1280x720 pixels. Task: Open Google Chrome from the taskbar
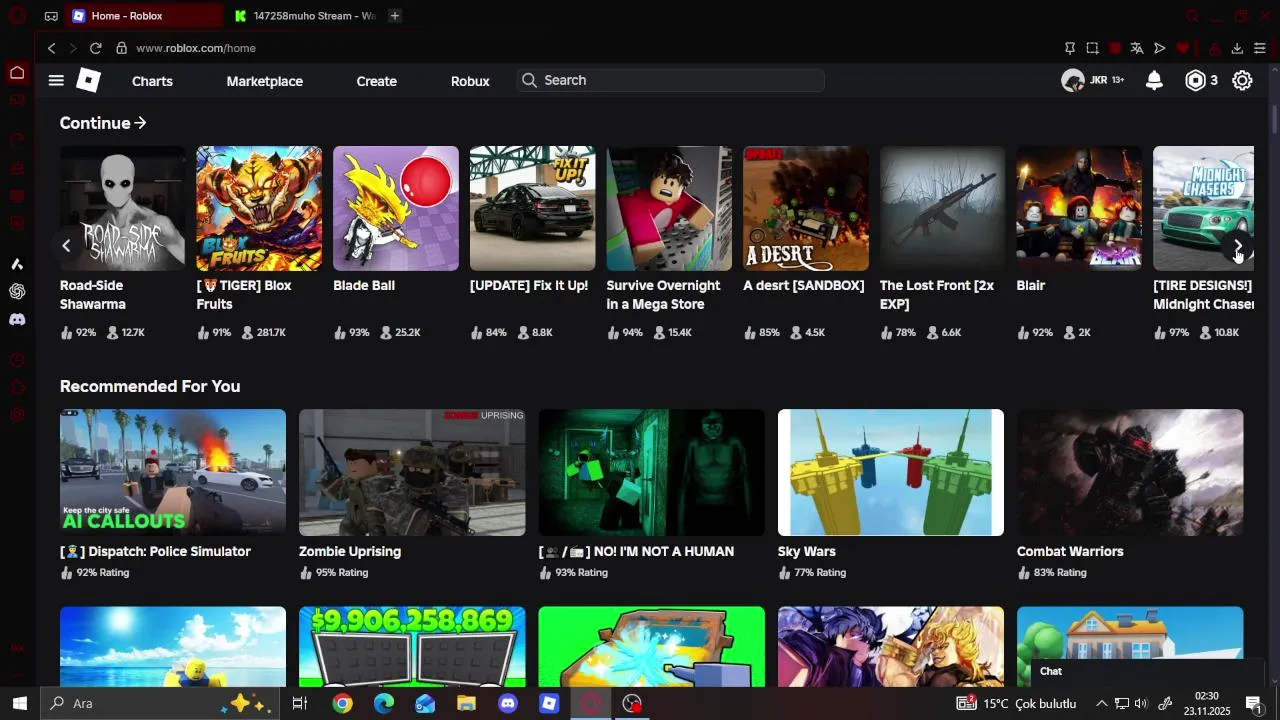(343, 704)
